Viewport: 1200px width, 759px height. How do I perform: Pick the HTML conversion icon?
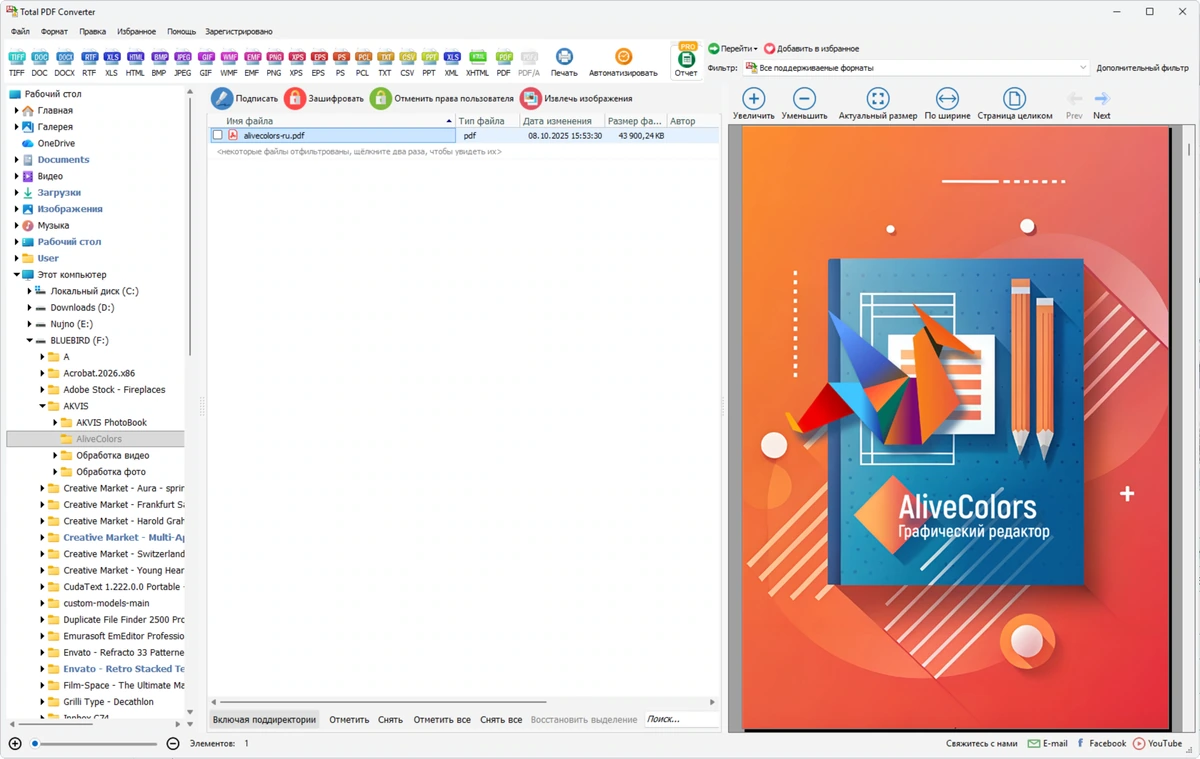(135, 64)
